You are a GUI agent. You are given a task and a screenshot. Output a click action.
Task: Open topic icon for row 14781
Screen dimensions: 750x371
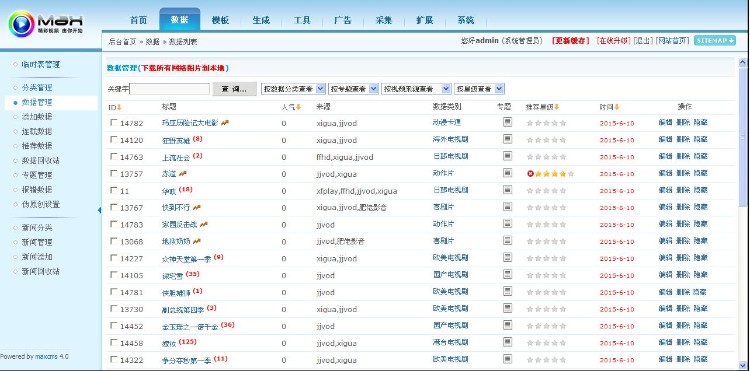pos(507,292)
